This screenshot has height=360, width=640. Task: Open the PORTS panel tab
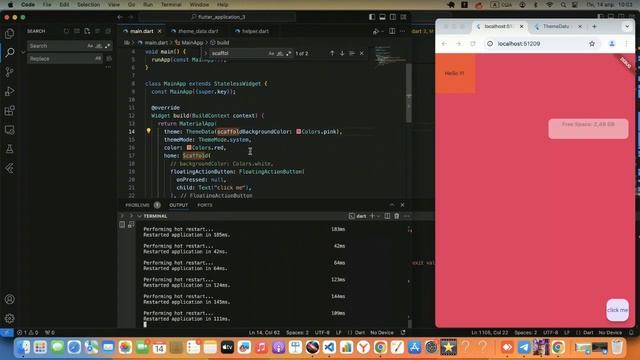click(x=205, y=205)
